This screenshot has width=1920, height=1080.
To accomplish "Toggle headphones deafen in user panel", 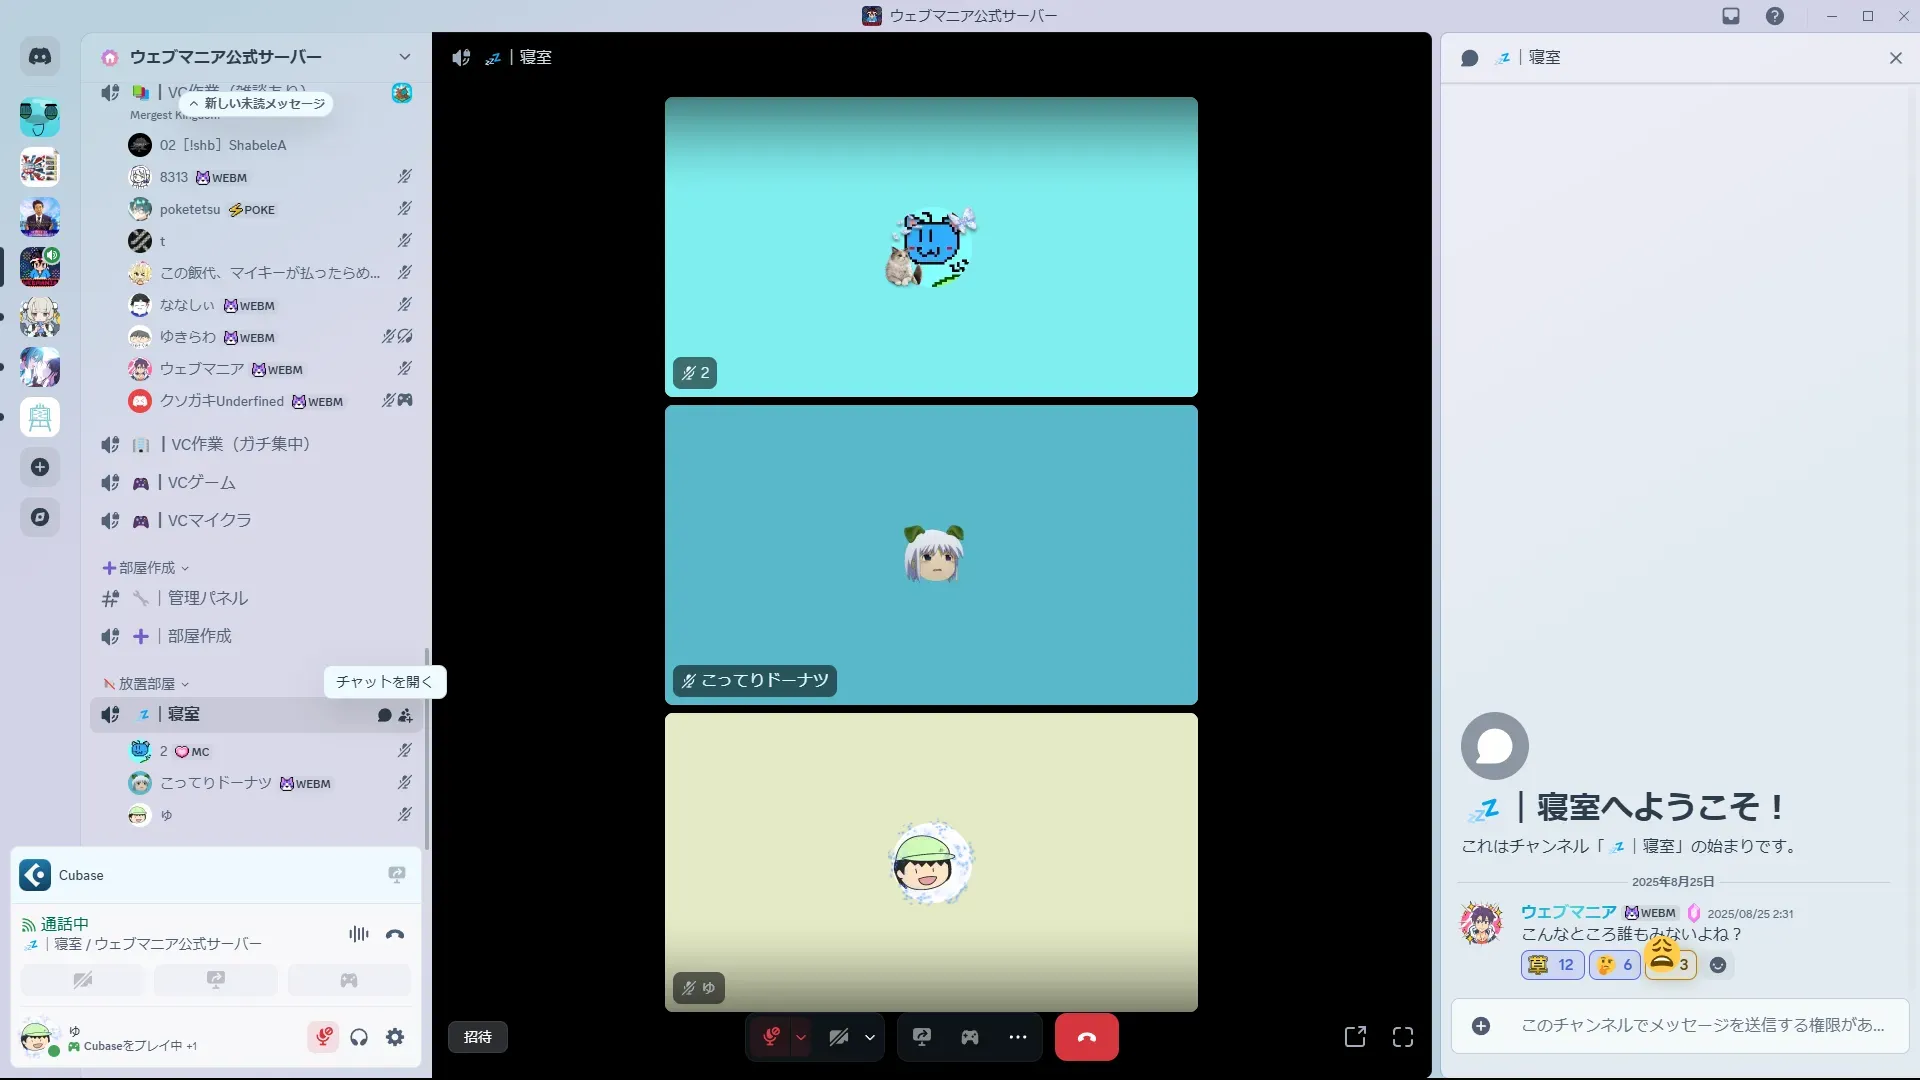I will (x=359, y=1037).
